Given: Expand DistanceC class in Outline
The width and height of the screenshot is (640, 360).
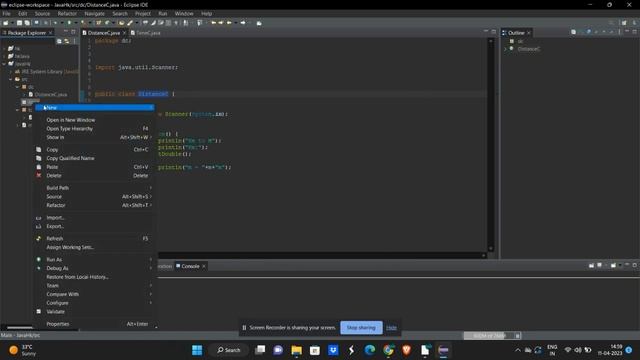Looking at the screenshot, I should click(505, 49).
